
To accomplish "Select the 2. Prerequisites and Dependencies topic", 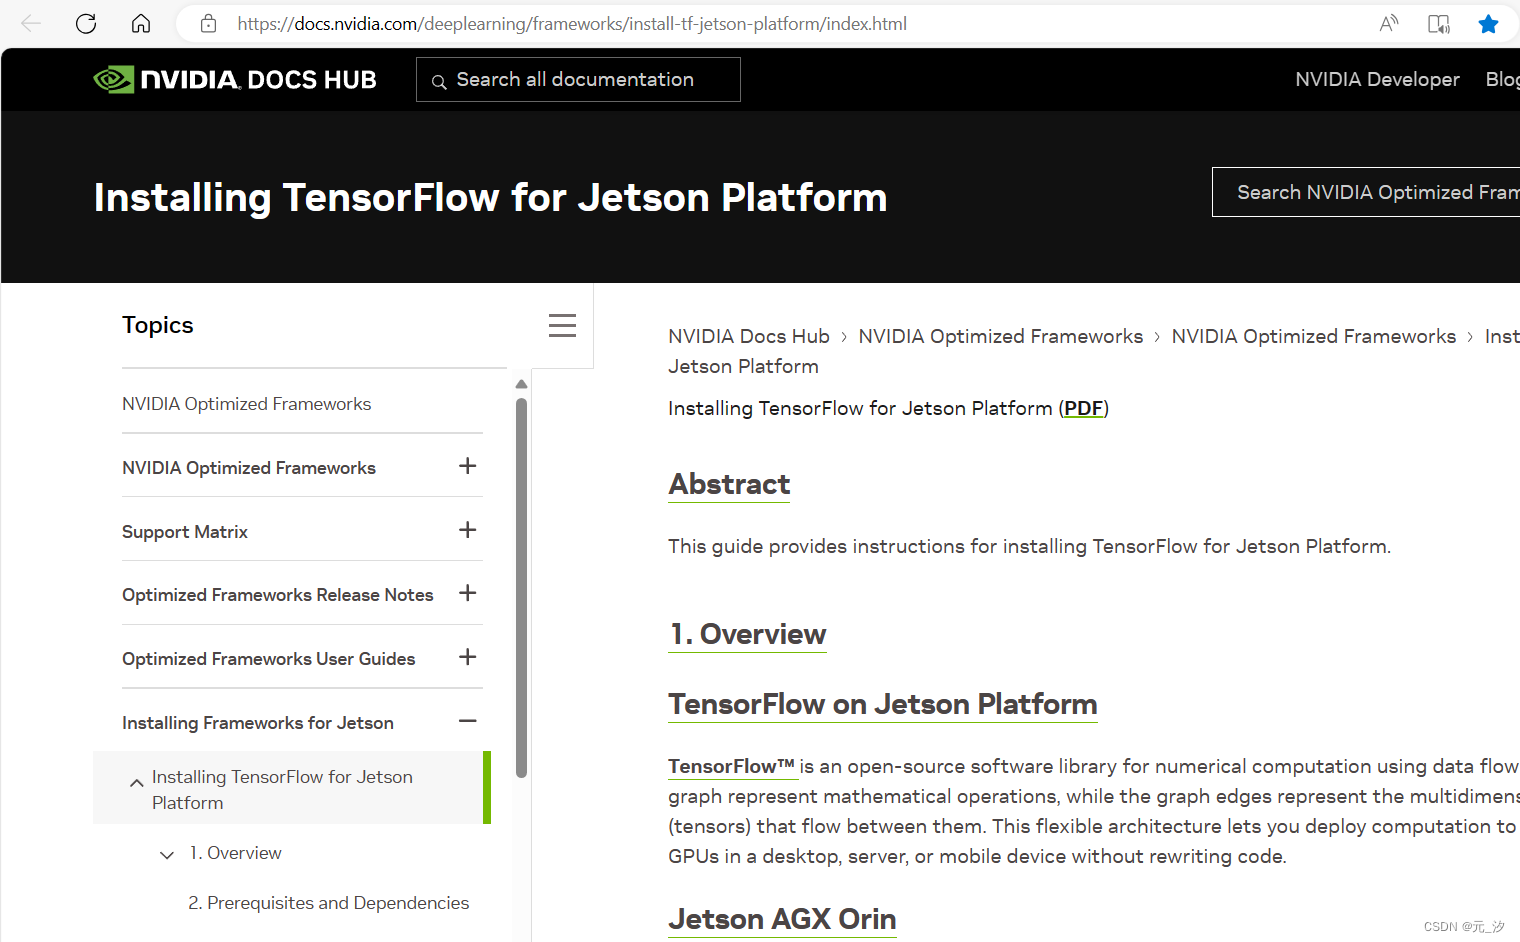I will coord(328,902).
